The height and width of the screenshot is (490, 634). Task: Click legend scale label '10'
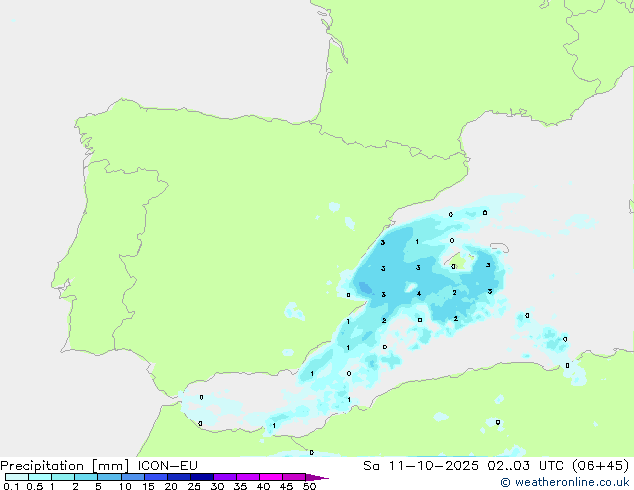(x=125, y=486)
